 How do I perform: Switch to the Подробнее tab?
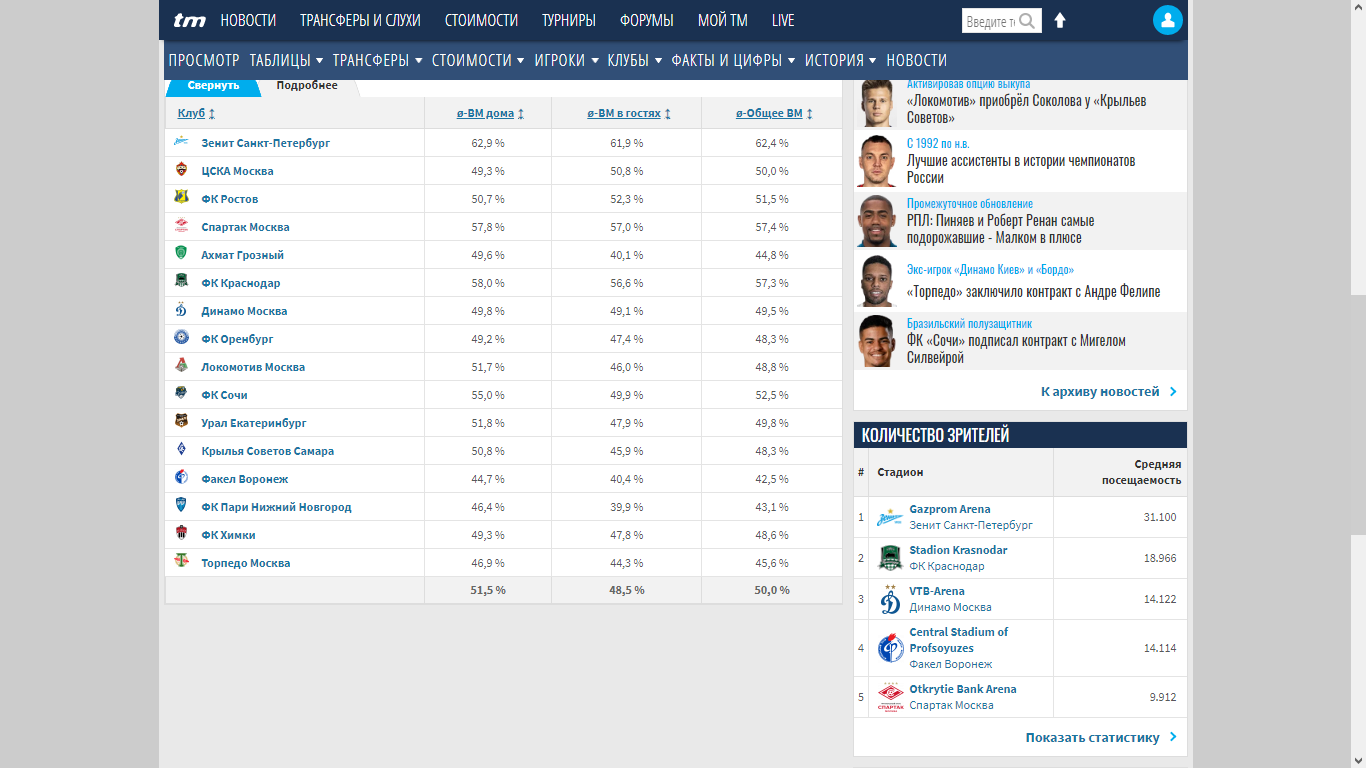[307, 86]
